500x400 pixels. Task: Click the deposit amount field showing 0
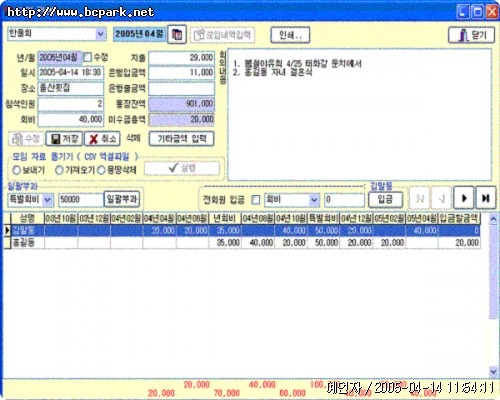344,200
